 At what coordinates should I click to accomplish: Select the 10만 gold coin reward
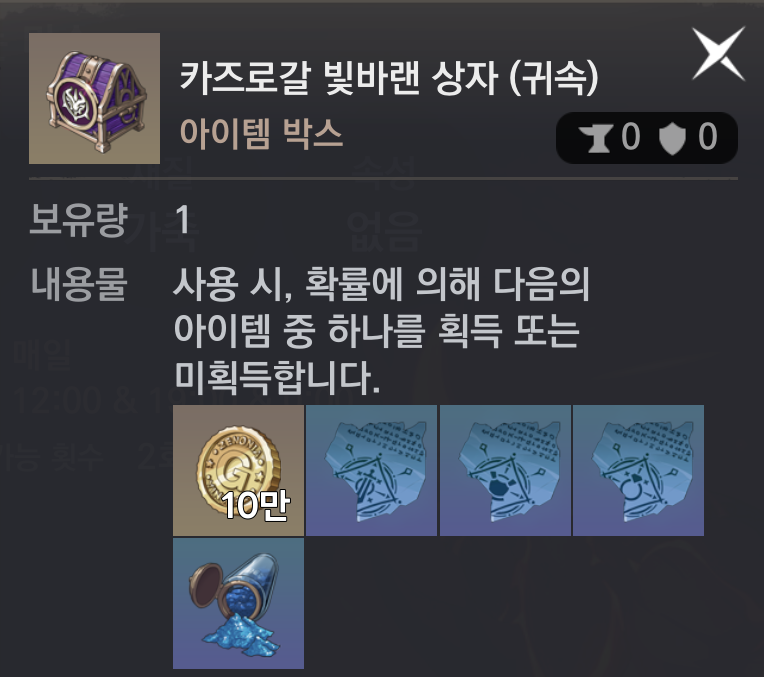tap(238, 470)
